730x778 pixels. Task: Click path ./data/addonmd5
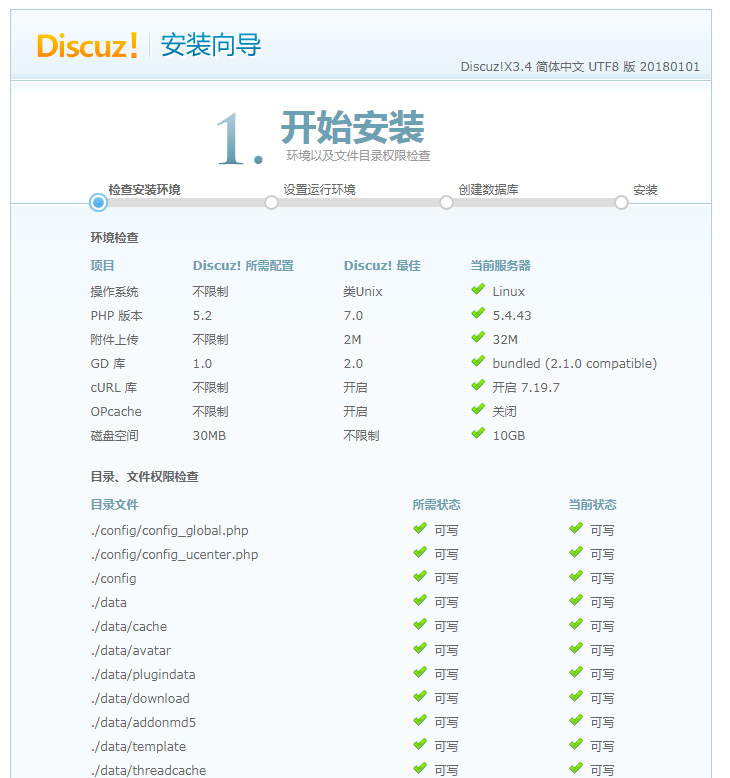pyautogui.click(x=143, y=722)
